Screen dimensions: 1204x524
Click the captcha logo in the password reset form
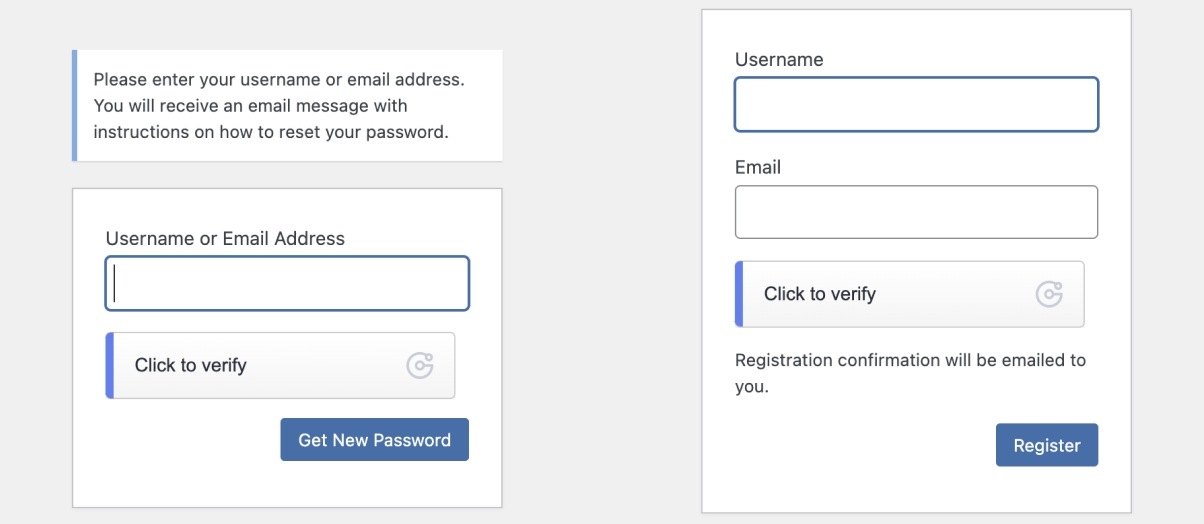click(x=420, y=366)
